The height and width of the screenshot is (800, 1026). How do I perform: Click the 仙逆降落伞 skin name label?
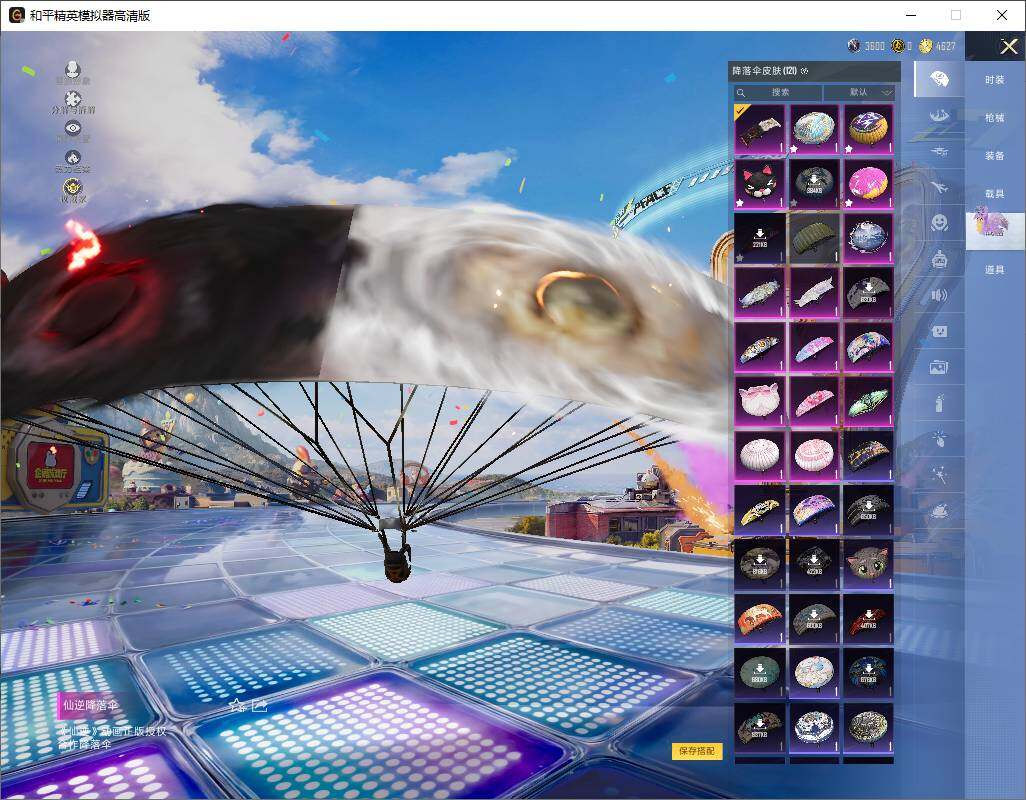point(90,705)
